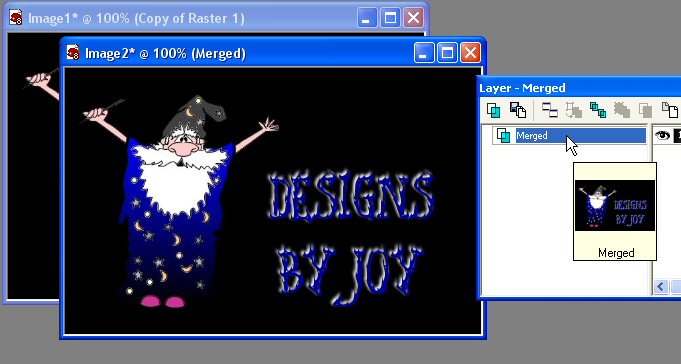This screenshot has width=681, height=364.
Task: Open Image2 window system menu icon
Action: [73, 53]
